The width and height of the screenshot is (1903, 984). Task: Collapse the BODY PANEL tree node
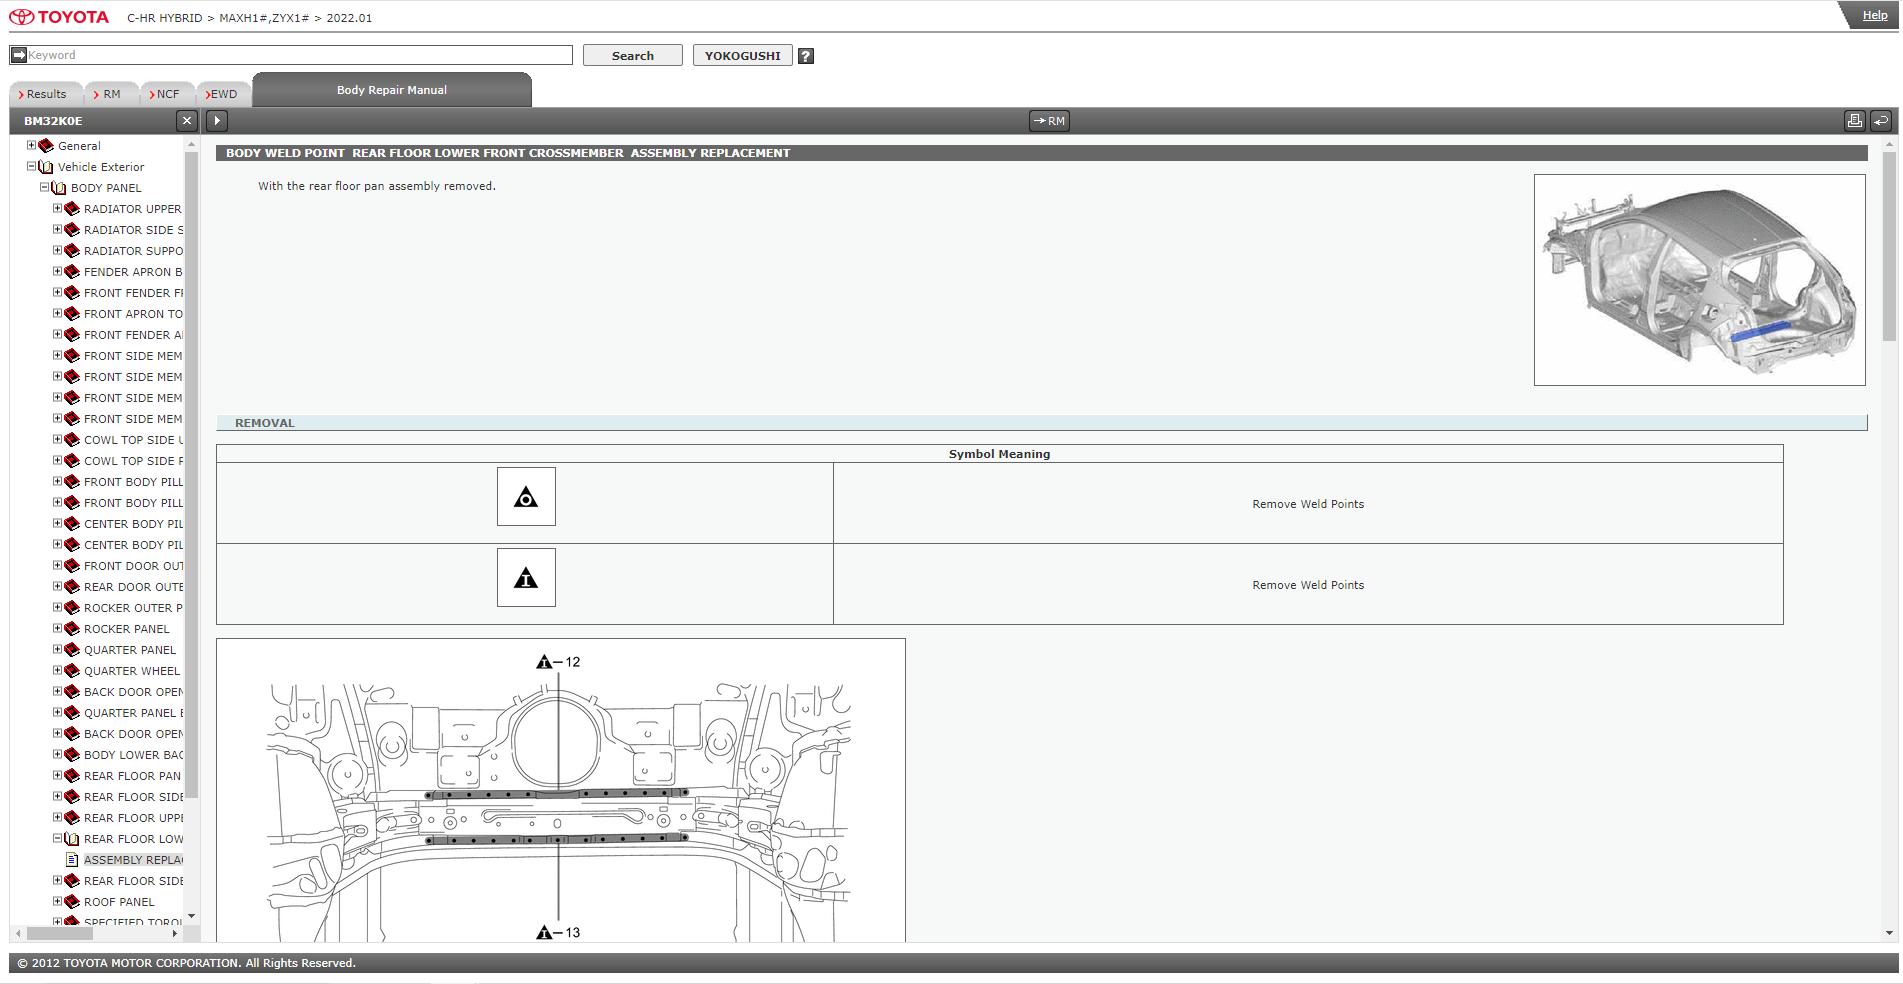click(x=44, y=187)
